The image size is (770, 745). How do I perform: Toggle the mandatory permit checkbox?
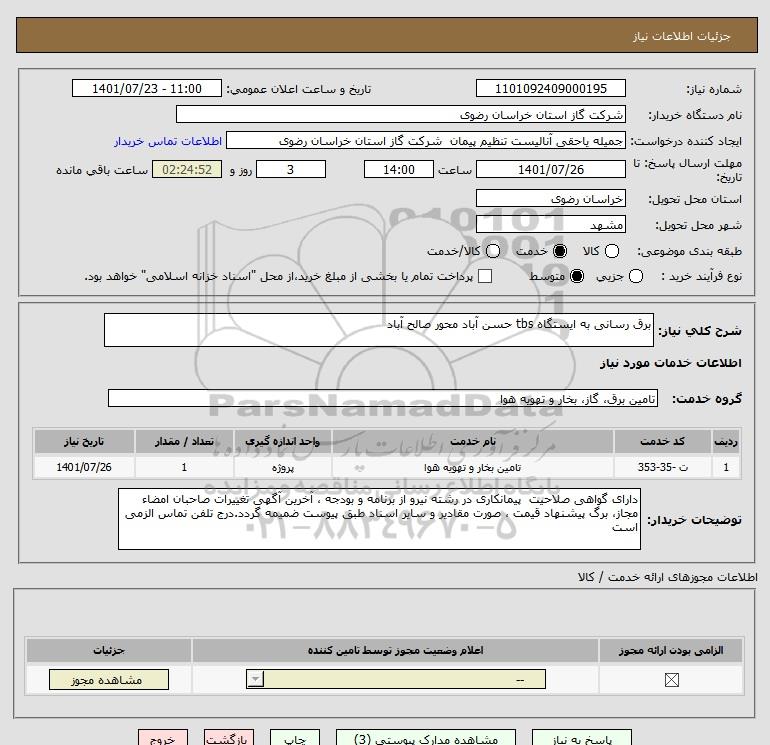[671, 680]
